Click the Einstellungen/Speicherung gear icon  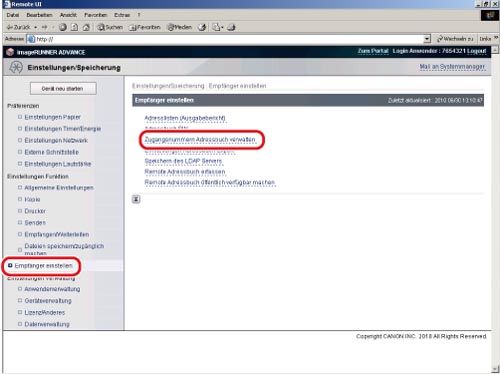coord(15,67)
